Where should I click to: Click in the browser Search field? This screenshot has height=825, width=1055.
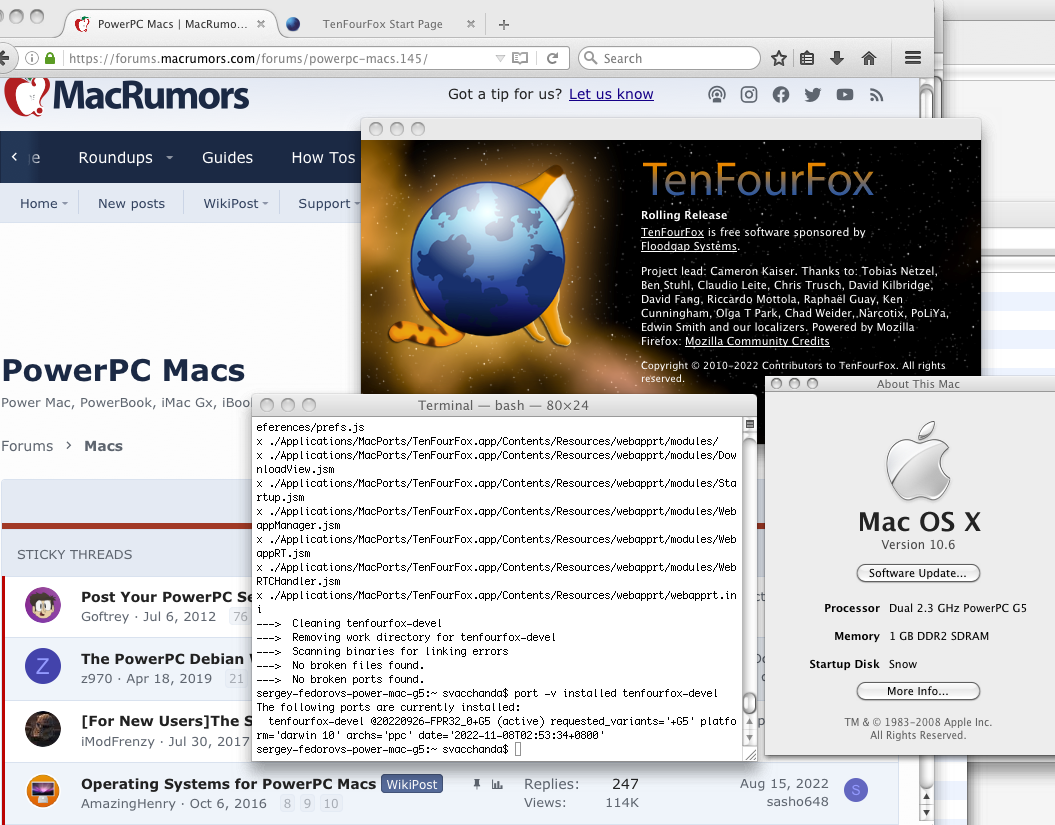point(669,58)
